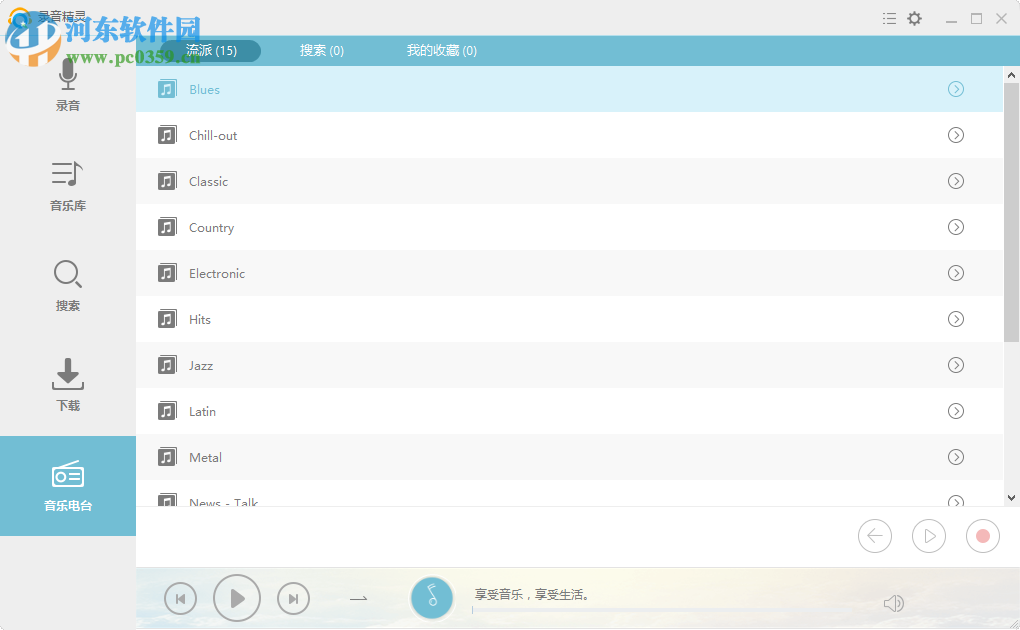
Task: Switch to the 音乐电台 radio section
Action: [x=67, y=485]
